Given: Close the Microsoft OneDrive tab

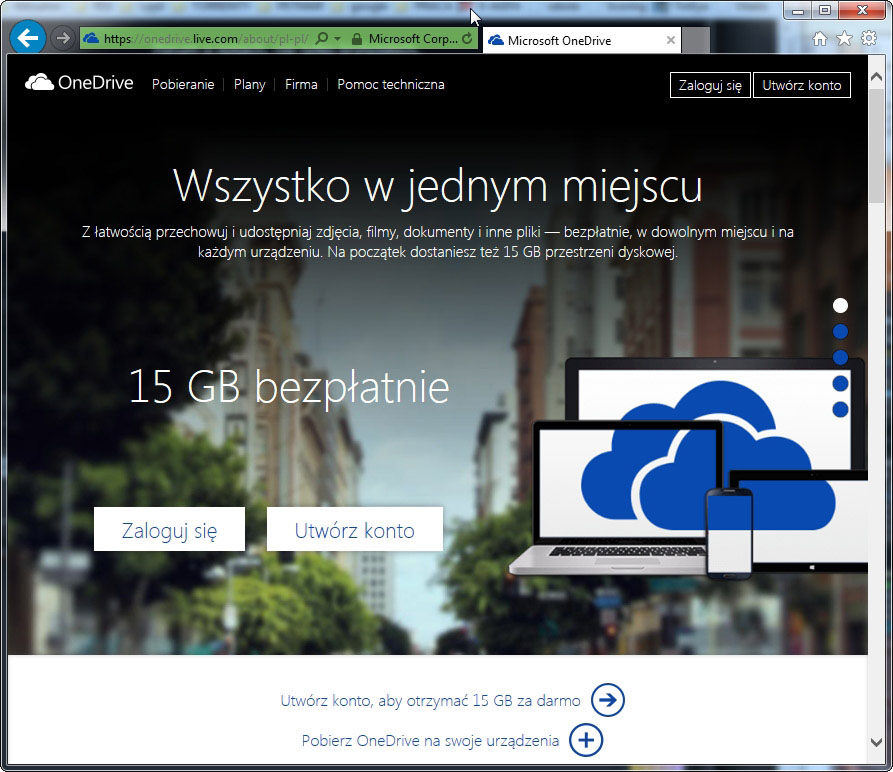Looking at the screenshot, I should 671,40.
